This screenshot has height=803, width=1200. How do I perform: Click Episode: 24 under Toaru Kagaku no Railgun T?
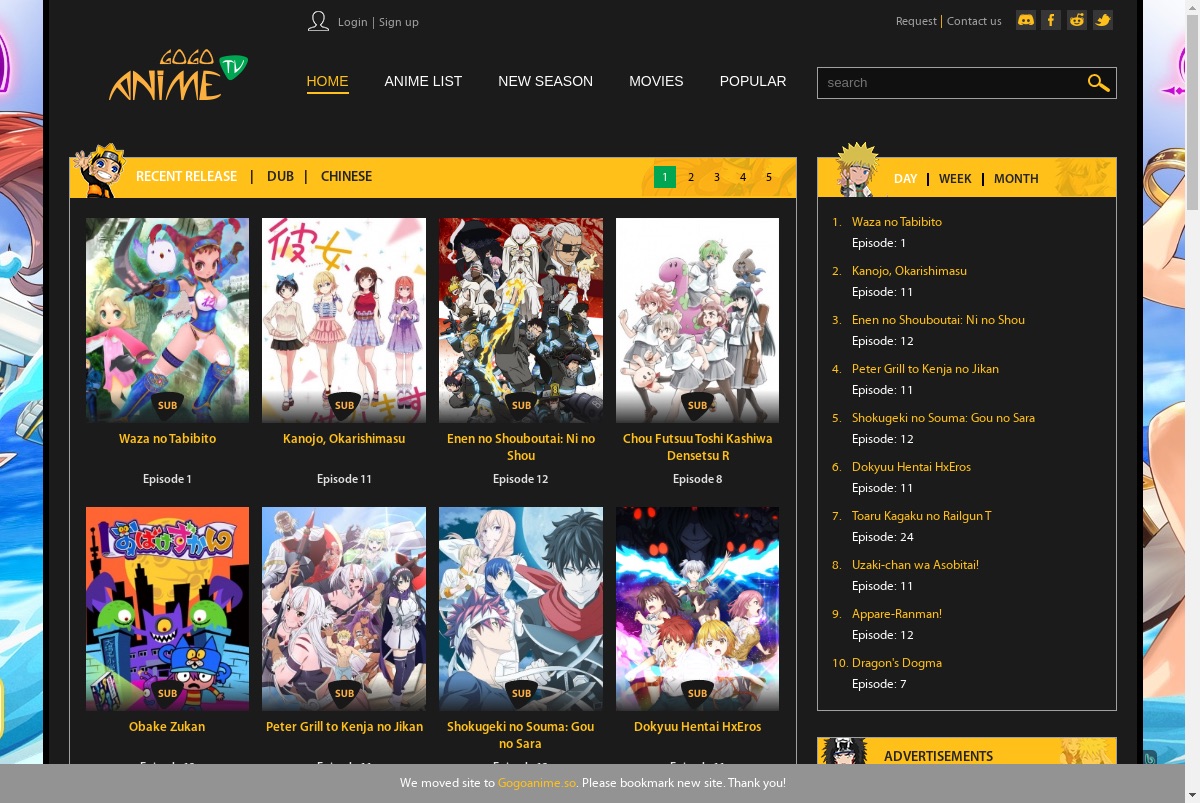pyautogui.click(x=883, y=537)
